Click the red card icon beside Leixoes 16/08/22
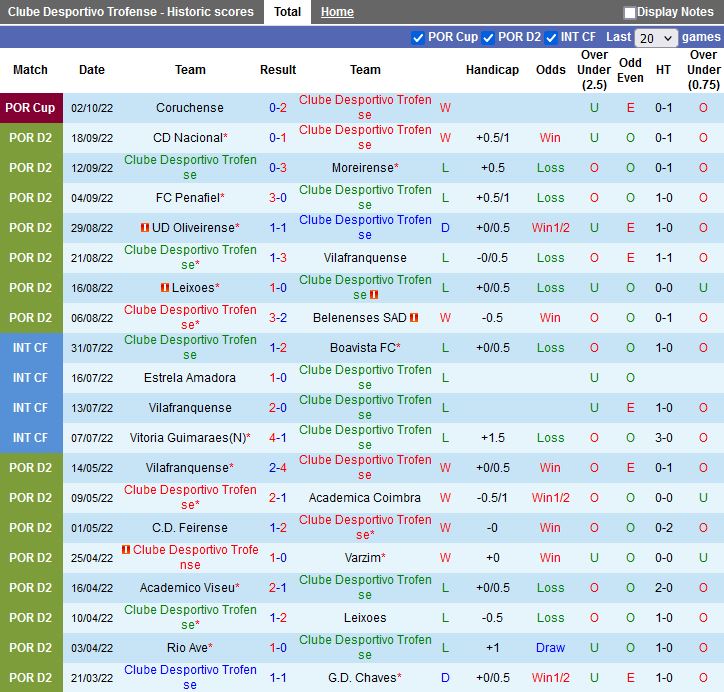 165,288
